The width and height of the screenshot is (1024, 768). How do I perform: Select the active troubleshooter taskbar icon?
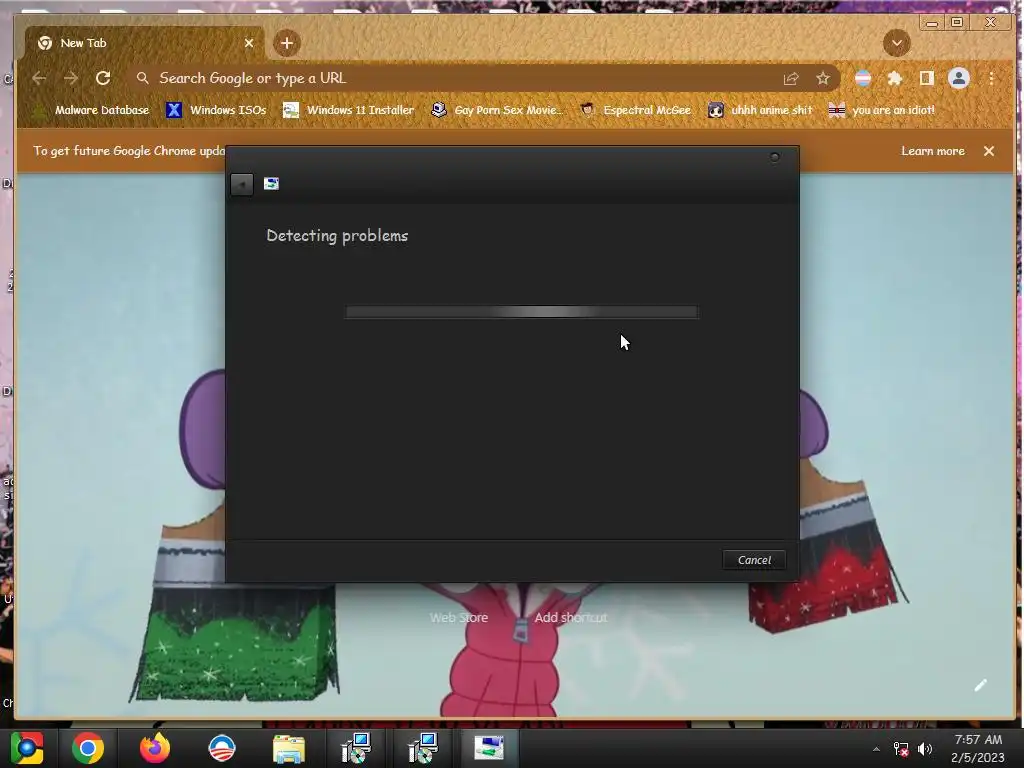point(489,748)
